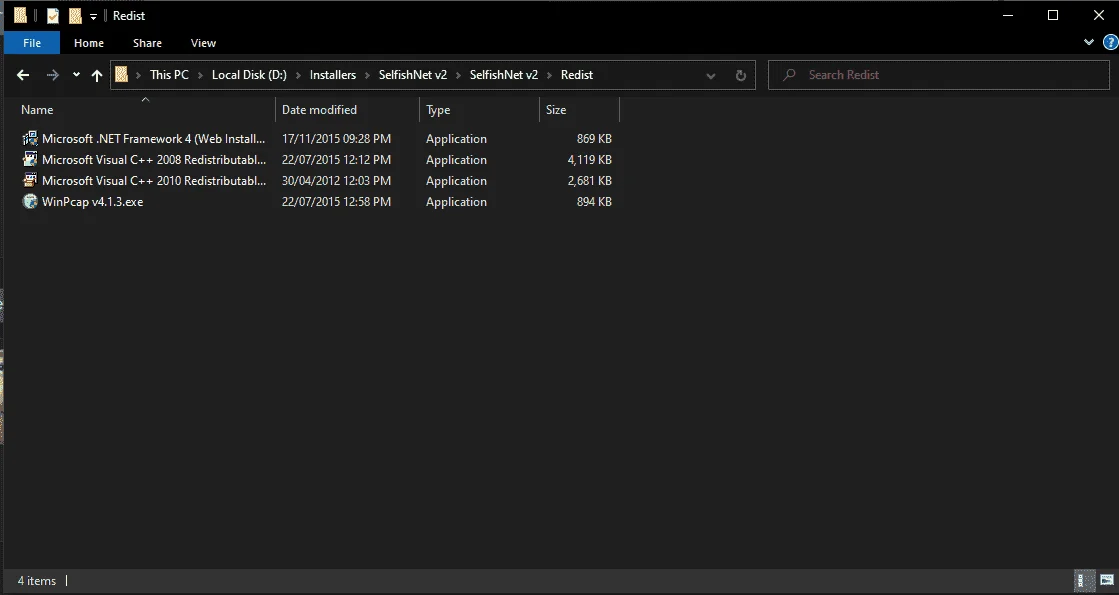Viewport: 1119px width, 595px height.
Task: Expand the ribbon with the chevron
Action: tap(1089, 42)
